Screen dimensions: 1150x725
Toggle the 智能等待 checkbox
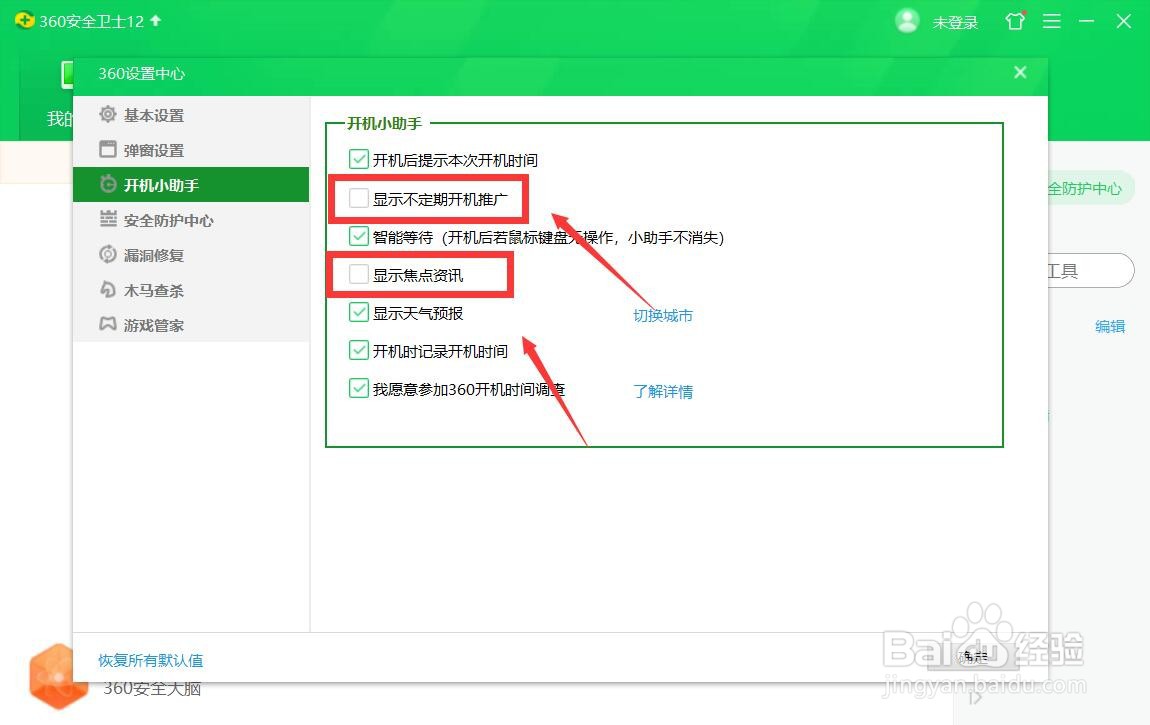click(x=359, y=236)
